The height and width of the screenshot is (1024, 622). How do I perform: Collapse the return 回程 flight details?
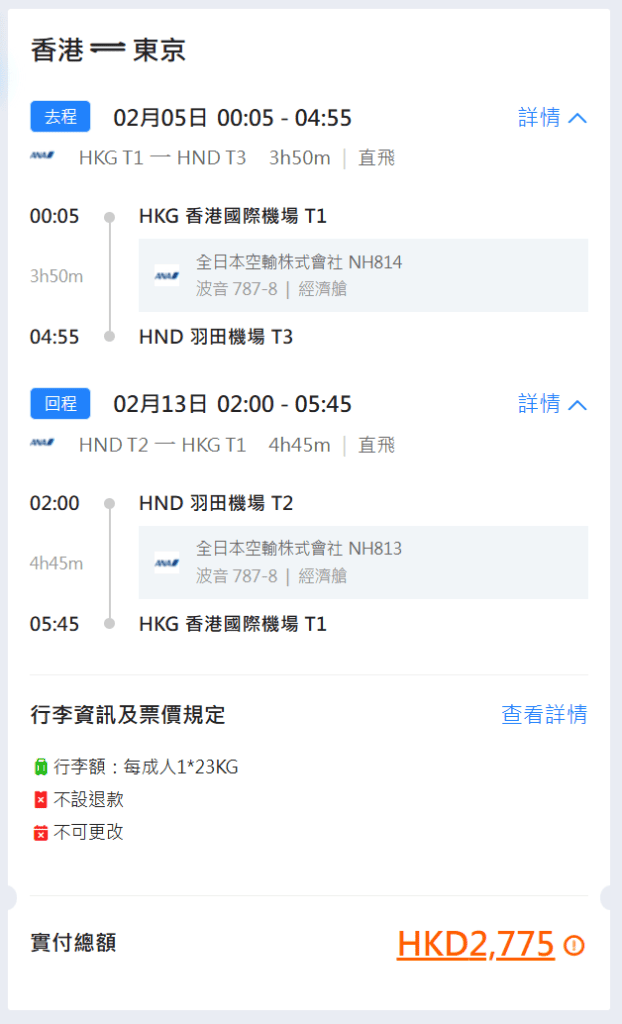click(552, 404)
